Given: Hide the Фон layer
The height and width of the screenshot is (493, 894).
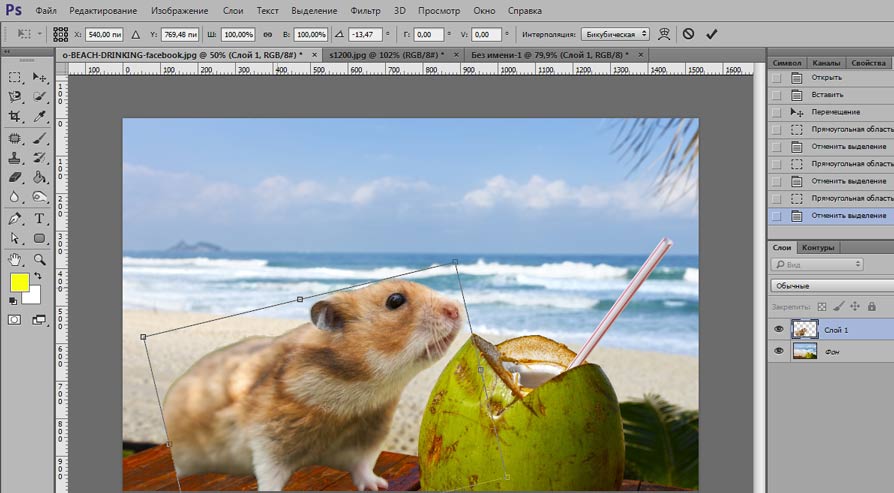Looking at the screenshot, I should coord(779,351).
